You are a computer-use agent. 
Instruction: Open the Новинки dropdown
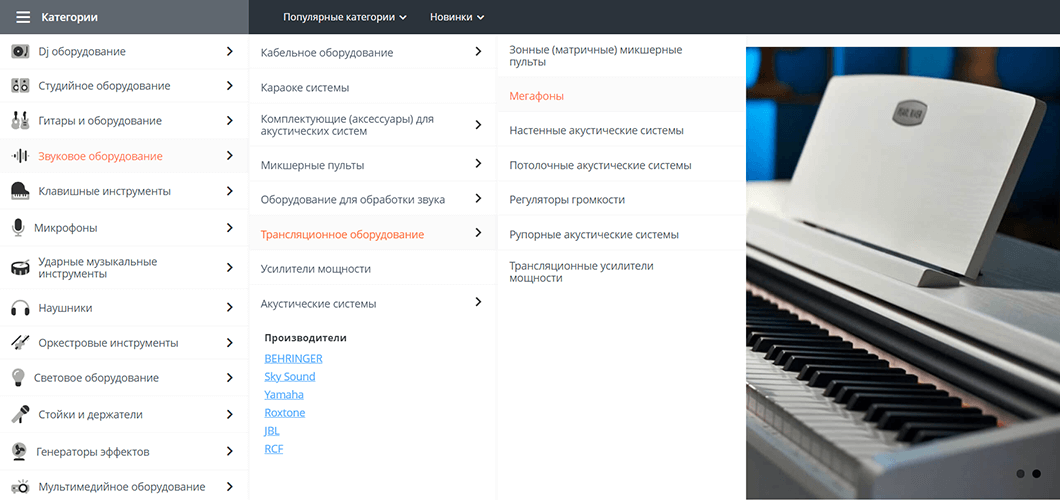(456, 17)
